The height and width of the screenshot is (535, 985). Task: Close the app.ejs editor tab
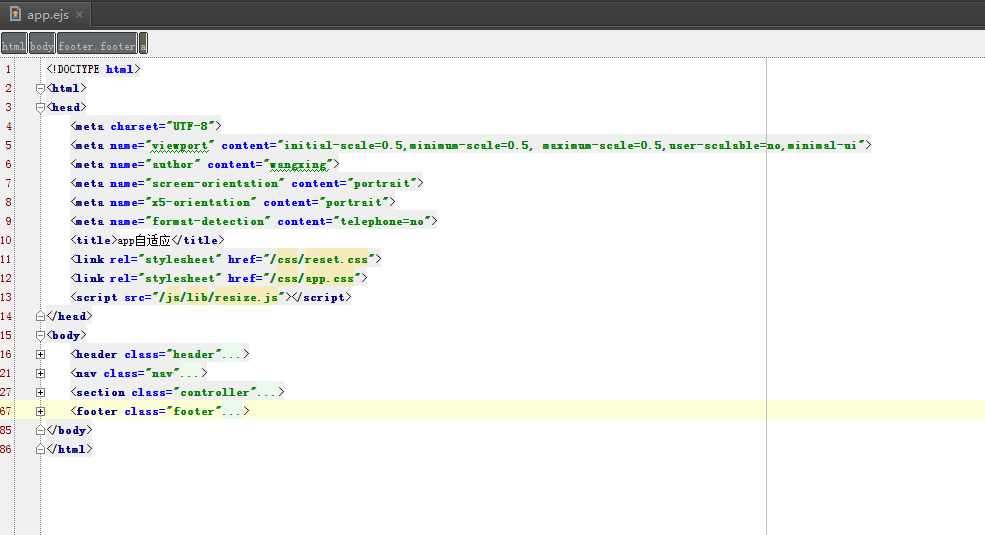tap(79, 15)
